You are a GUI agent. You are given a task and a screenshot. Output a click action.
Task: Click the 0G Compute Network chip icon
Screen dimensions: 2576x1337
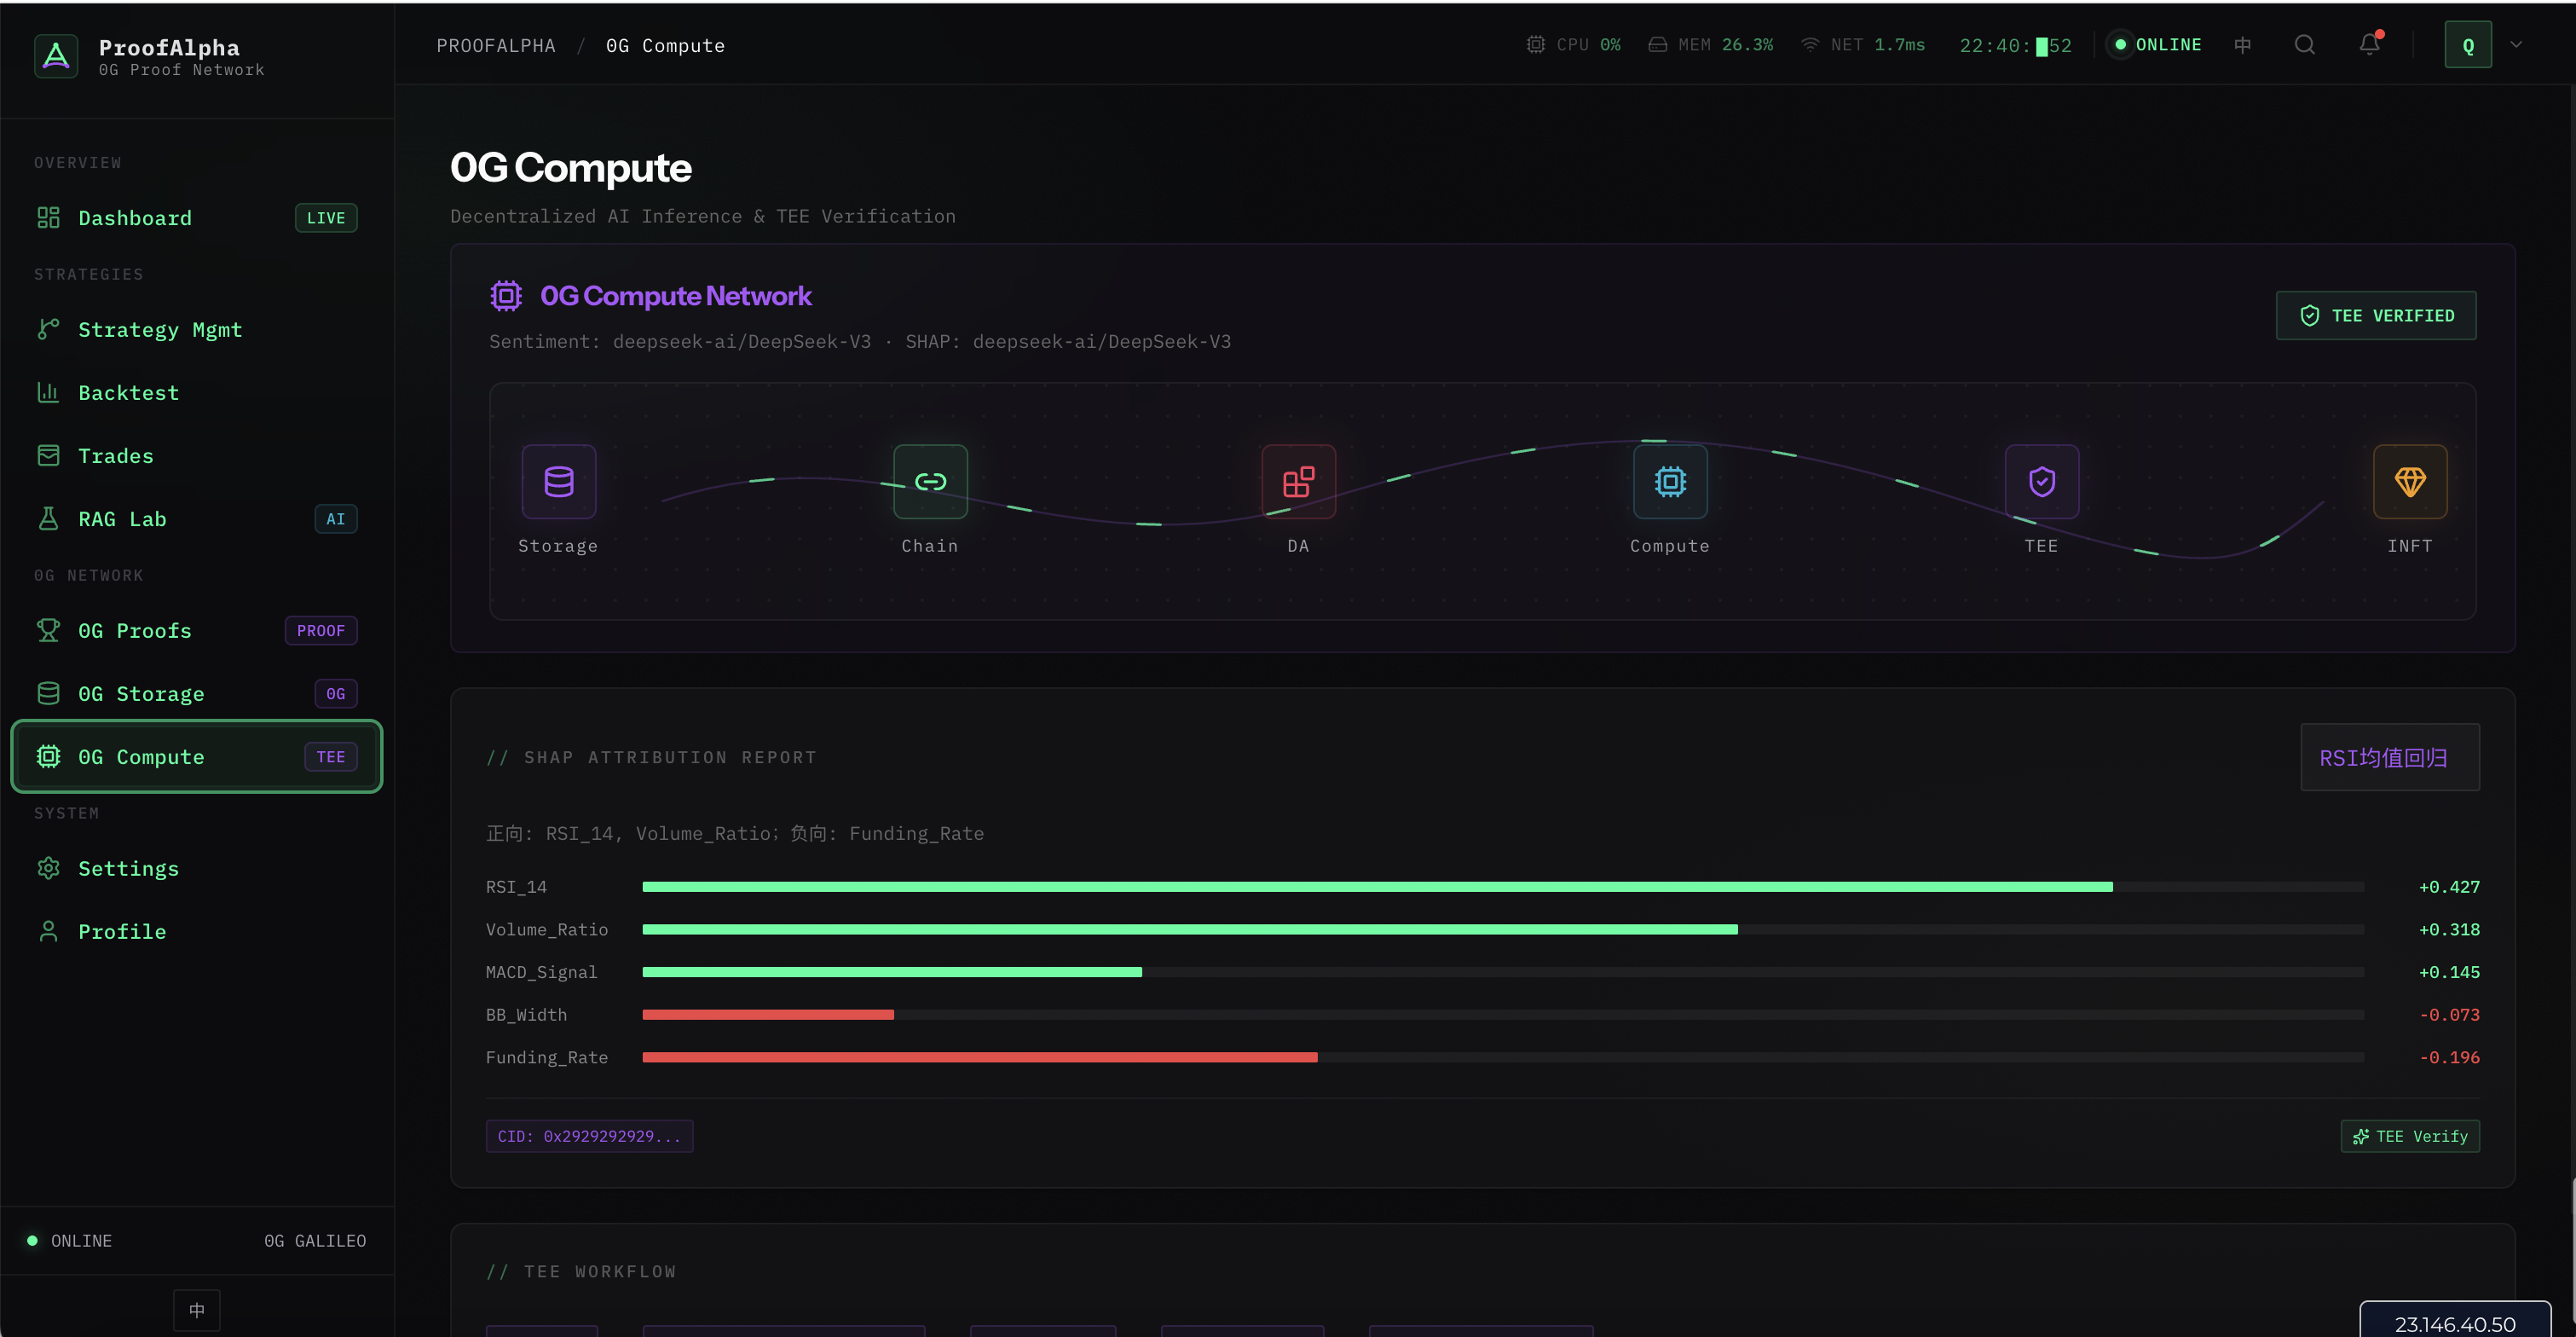click(x=506, y=296)
